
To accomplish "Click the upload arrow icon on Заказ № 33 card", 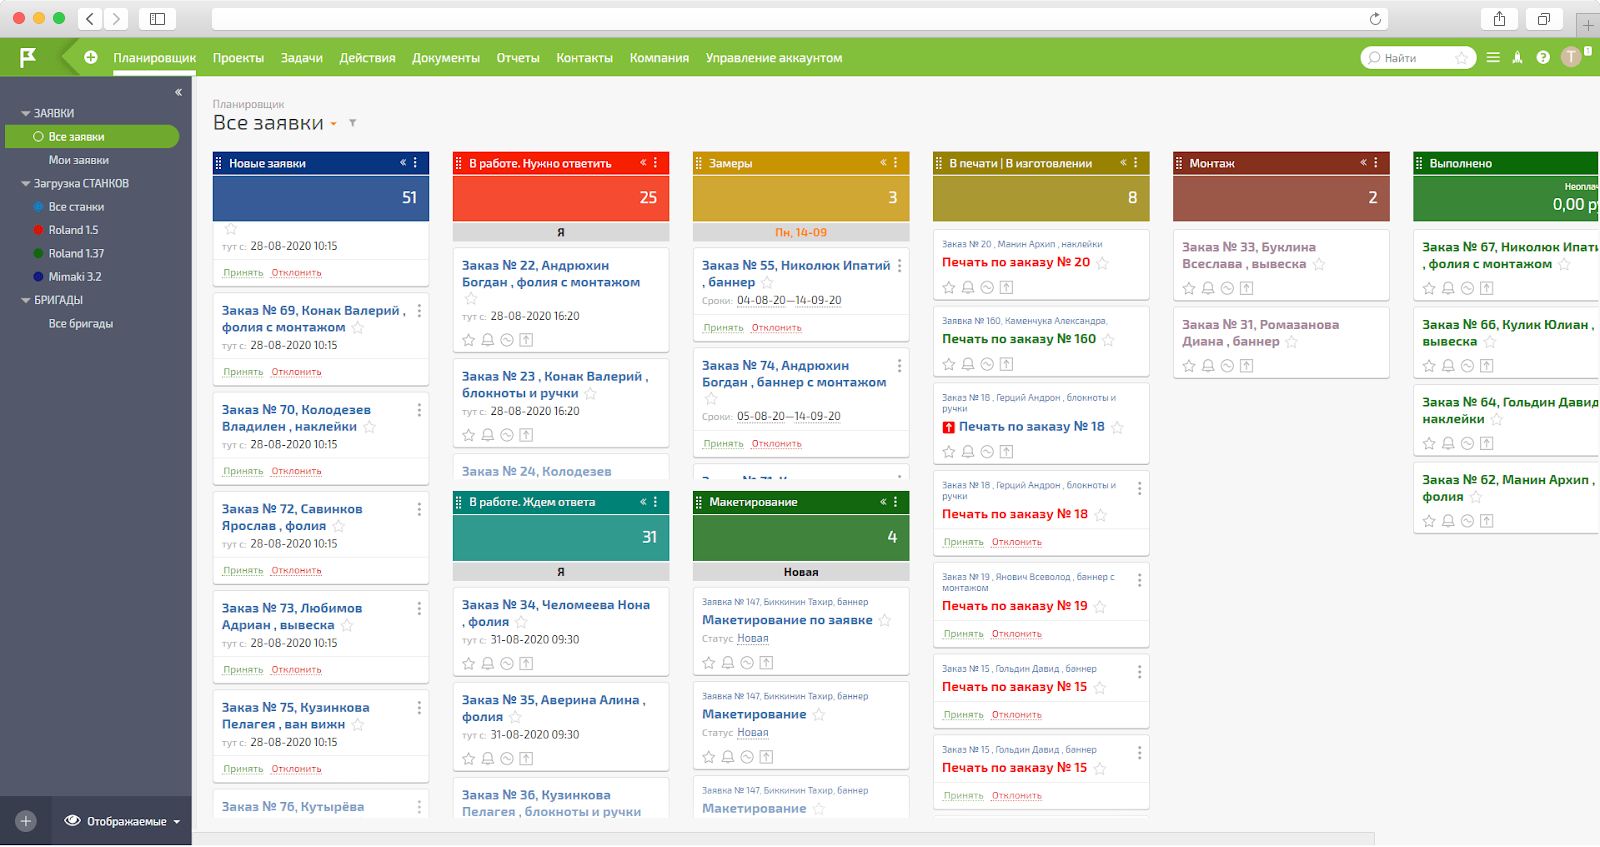I will (1246, 288).
